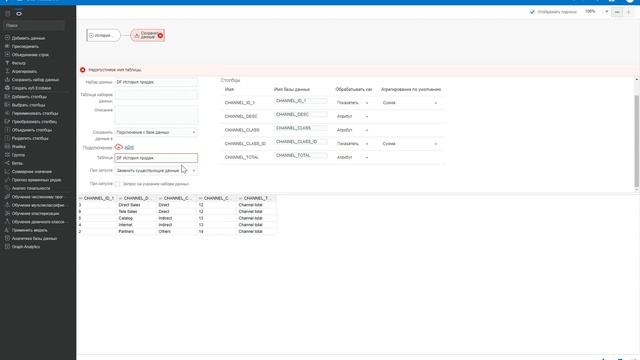Select the Database Analytics step icon
This screenshot has height=360, width=640.
[x=7, y=238]
